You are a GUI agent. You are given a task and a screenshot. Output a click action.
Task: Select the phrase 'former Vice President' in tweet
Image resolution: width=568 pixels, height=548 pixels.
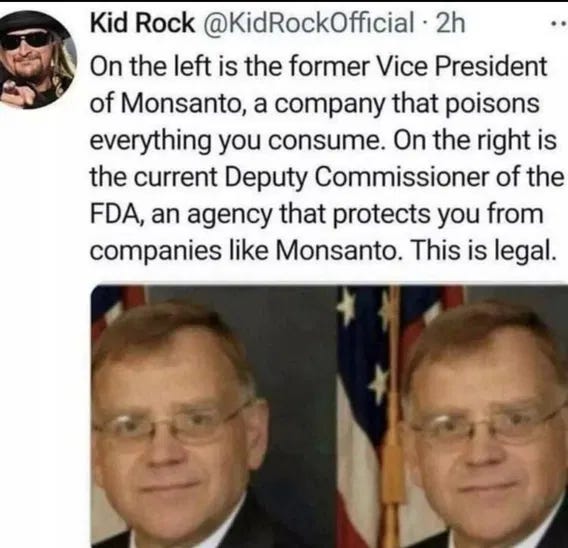(418, 67)
